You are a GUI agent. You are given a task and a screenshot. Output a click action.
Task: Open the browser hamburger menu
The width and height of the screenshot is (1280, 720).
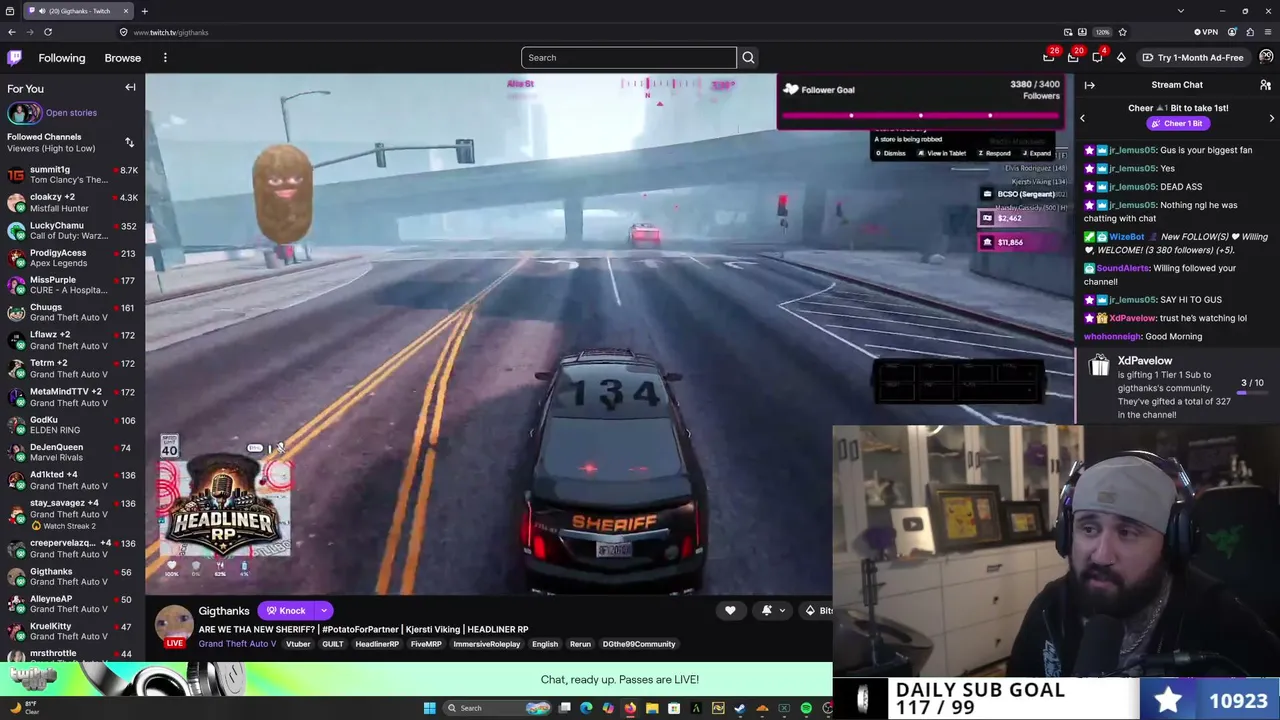1268,32
